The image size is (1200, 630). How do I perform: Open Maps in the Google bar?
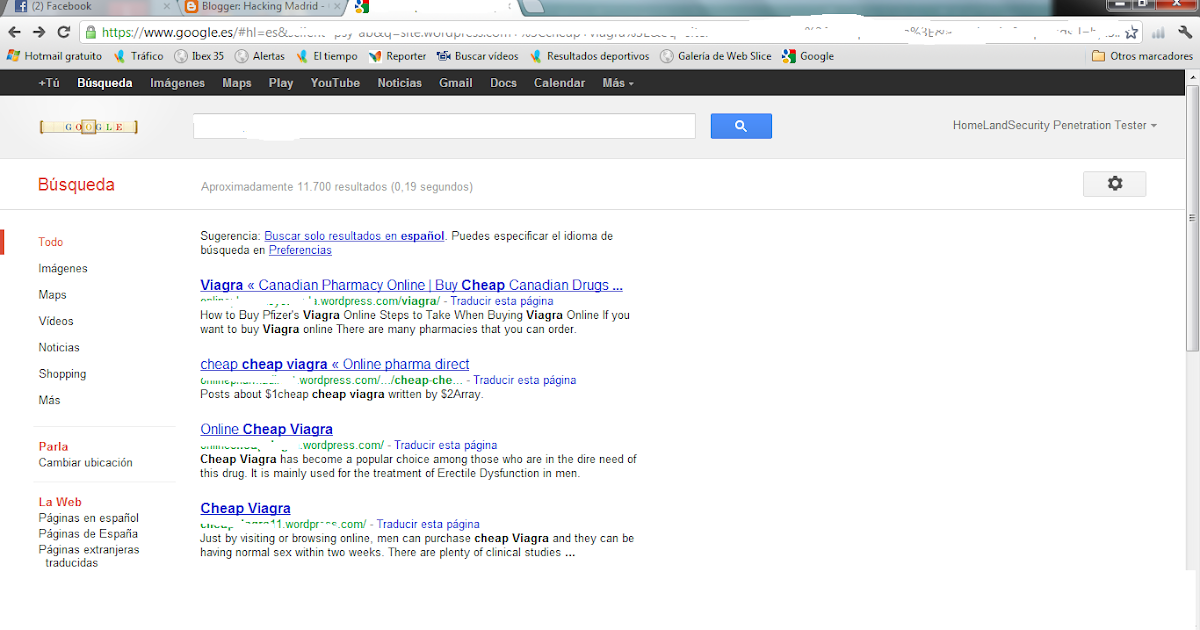(237, 83)
